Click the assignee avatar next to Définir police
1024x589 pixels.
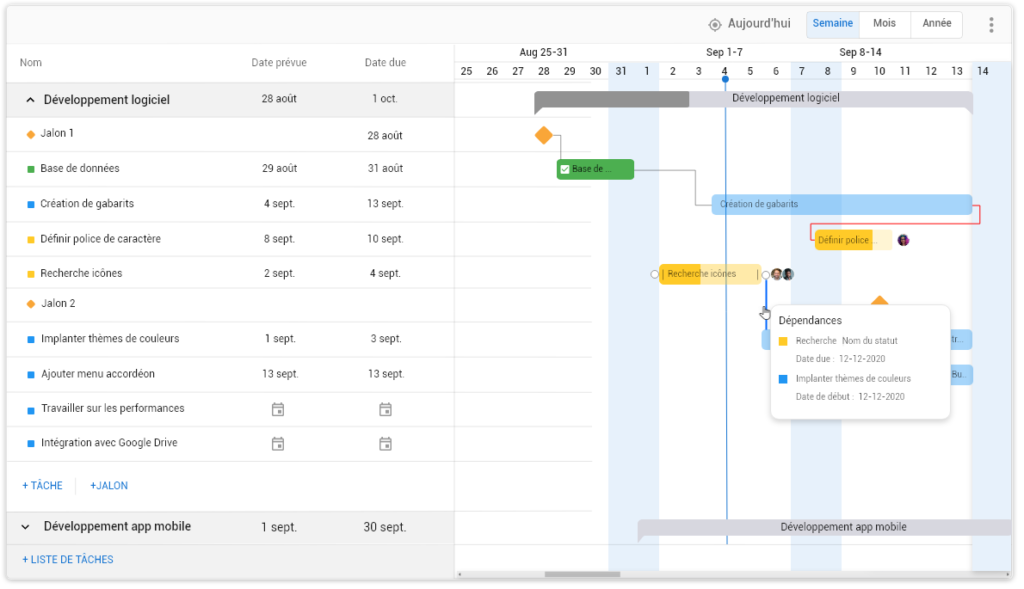(x=903, y=240)
